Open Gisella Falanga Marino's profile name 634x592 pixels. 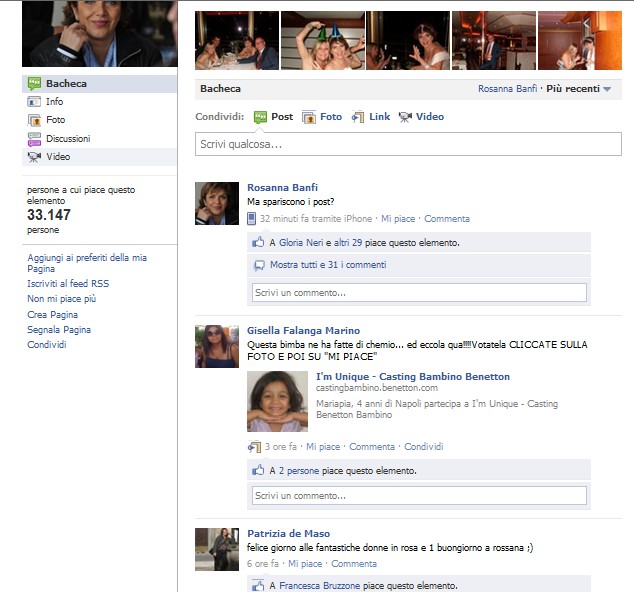pos(303,331)
